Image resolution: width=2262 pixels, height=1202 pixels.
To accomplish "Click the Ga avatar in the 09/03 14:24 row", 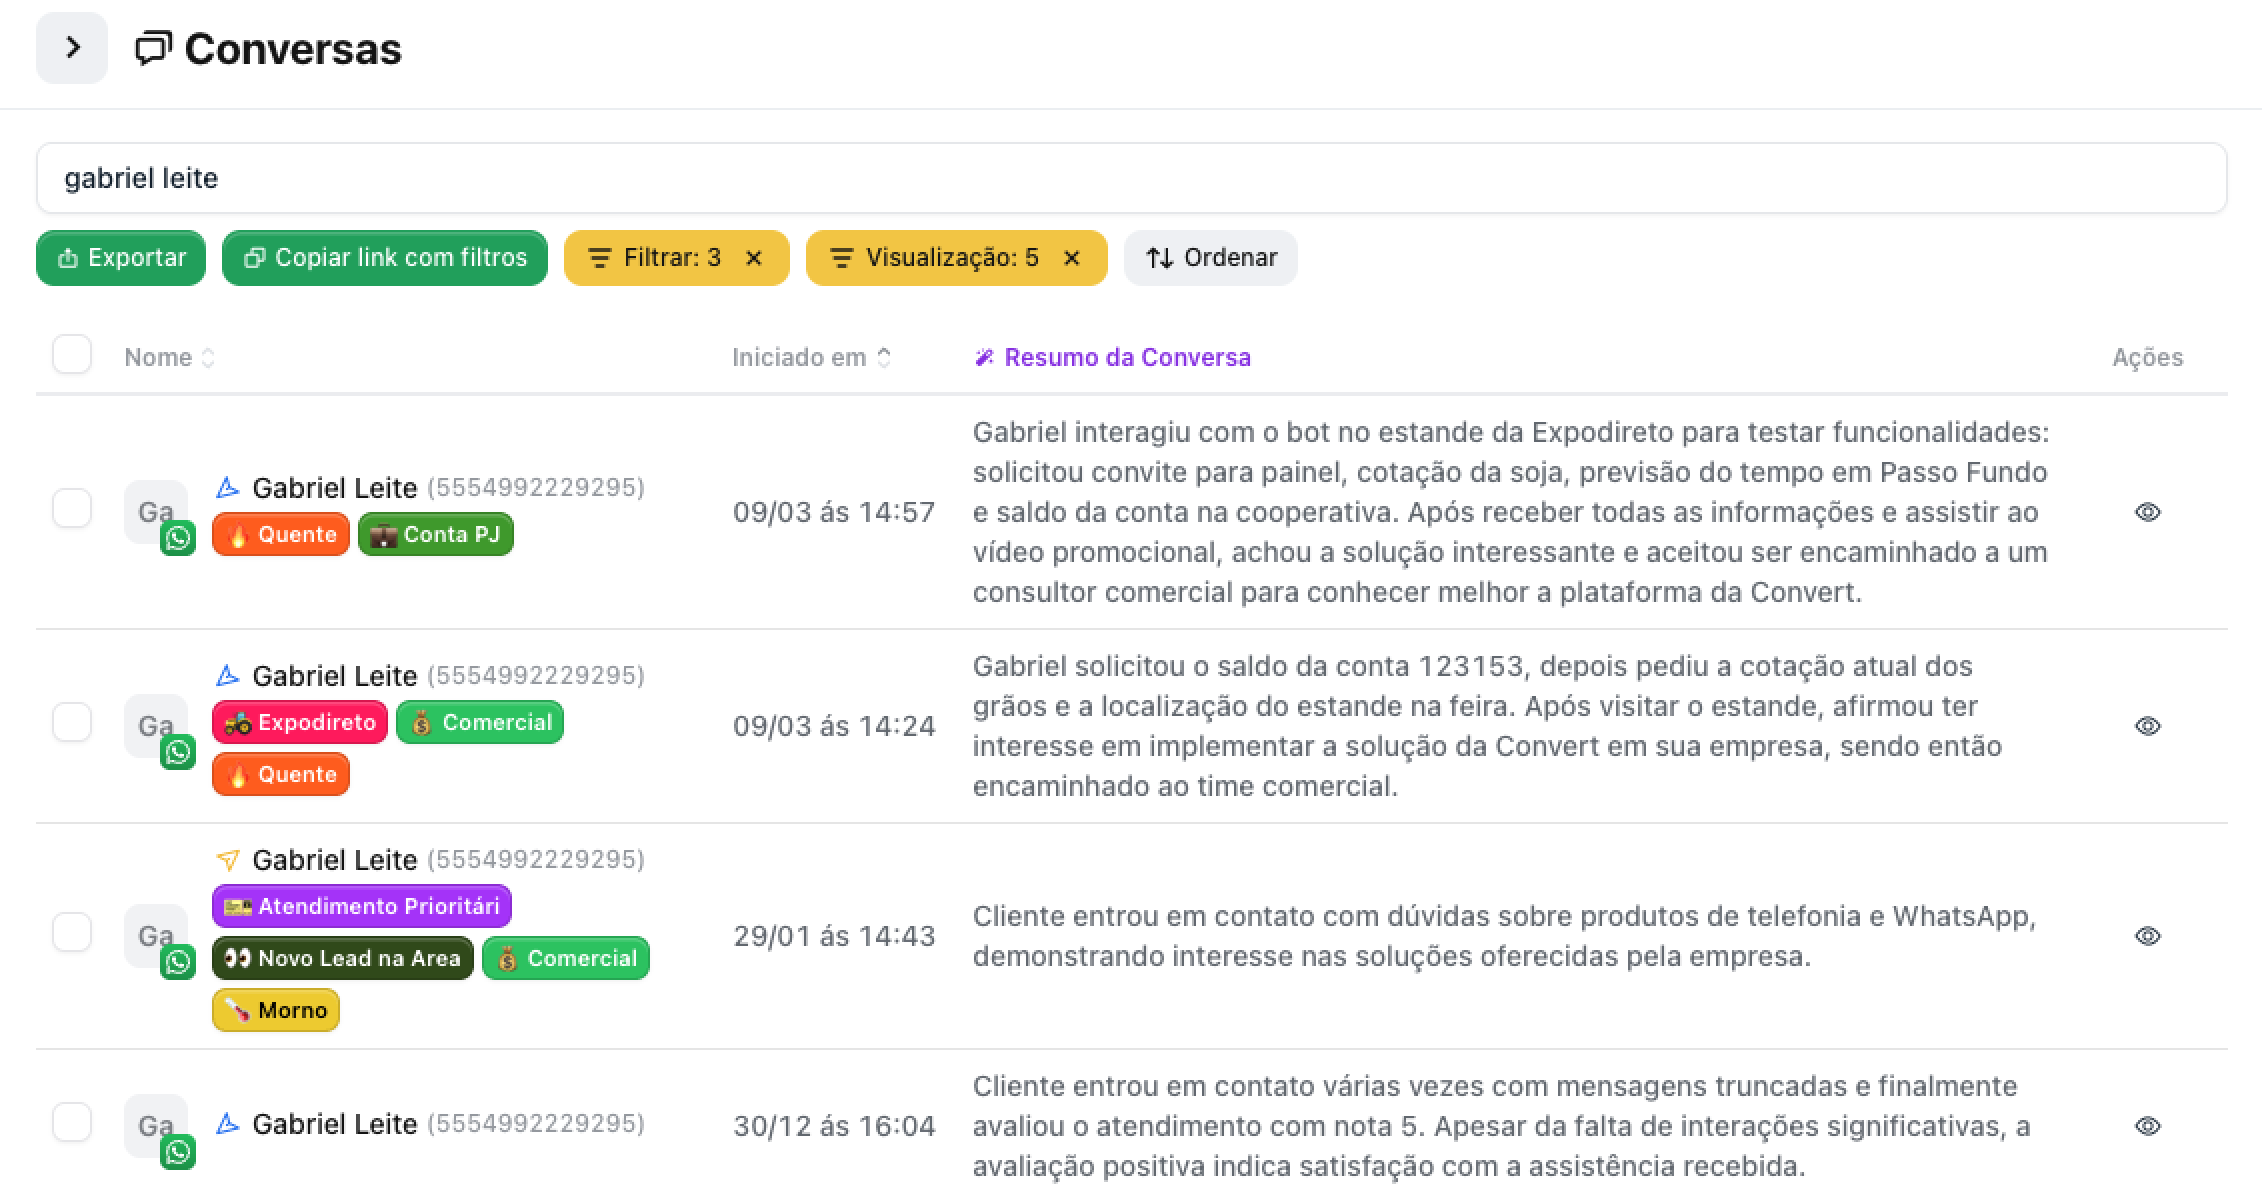I will tap(155, 726).
